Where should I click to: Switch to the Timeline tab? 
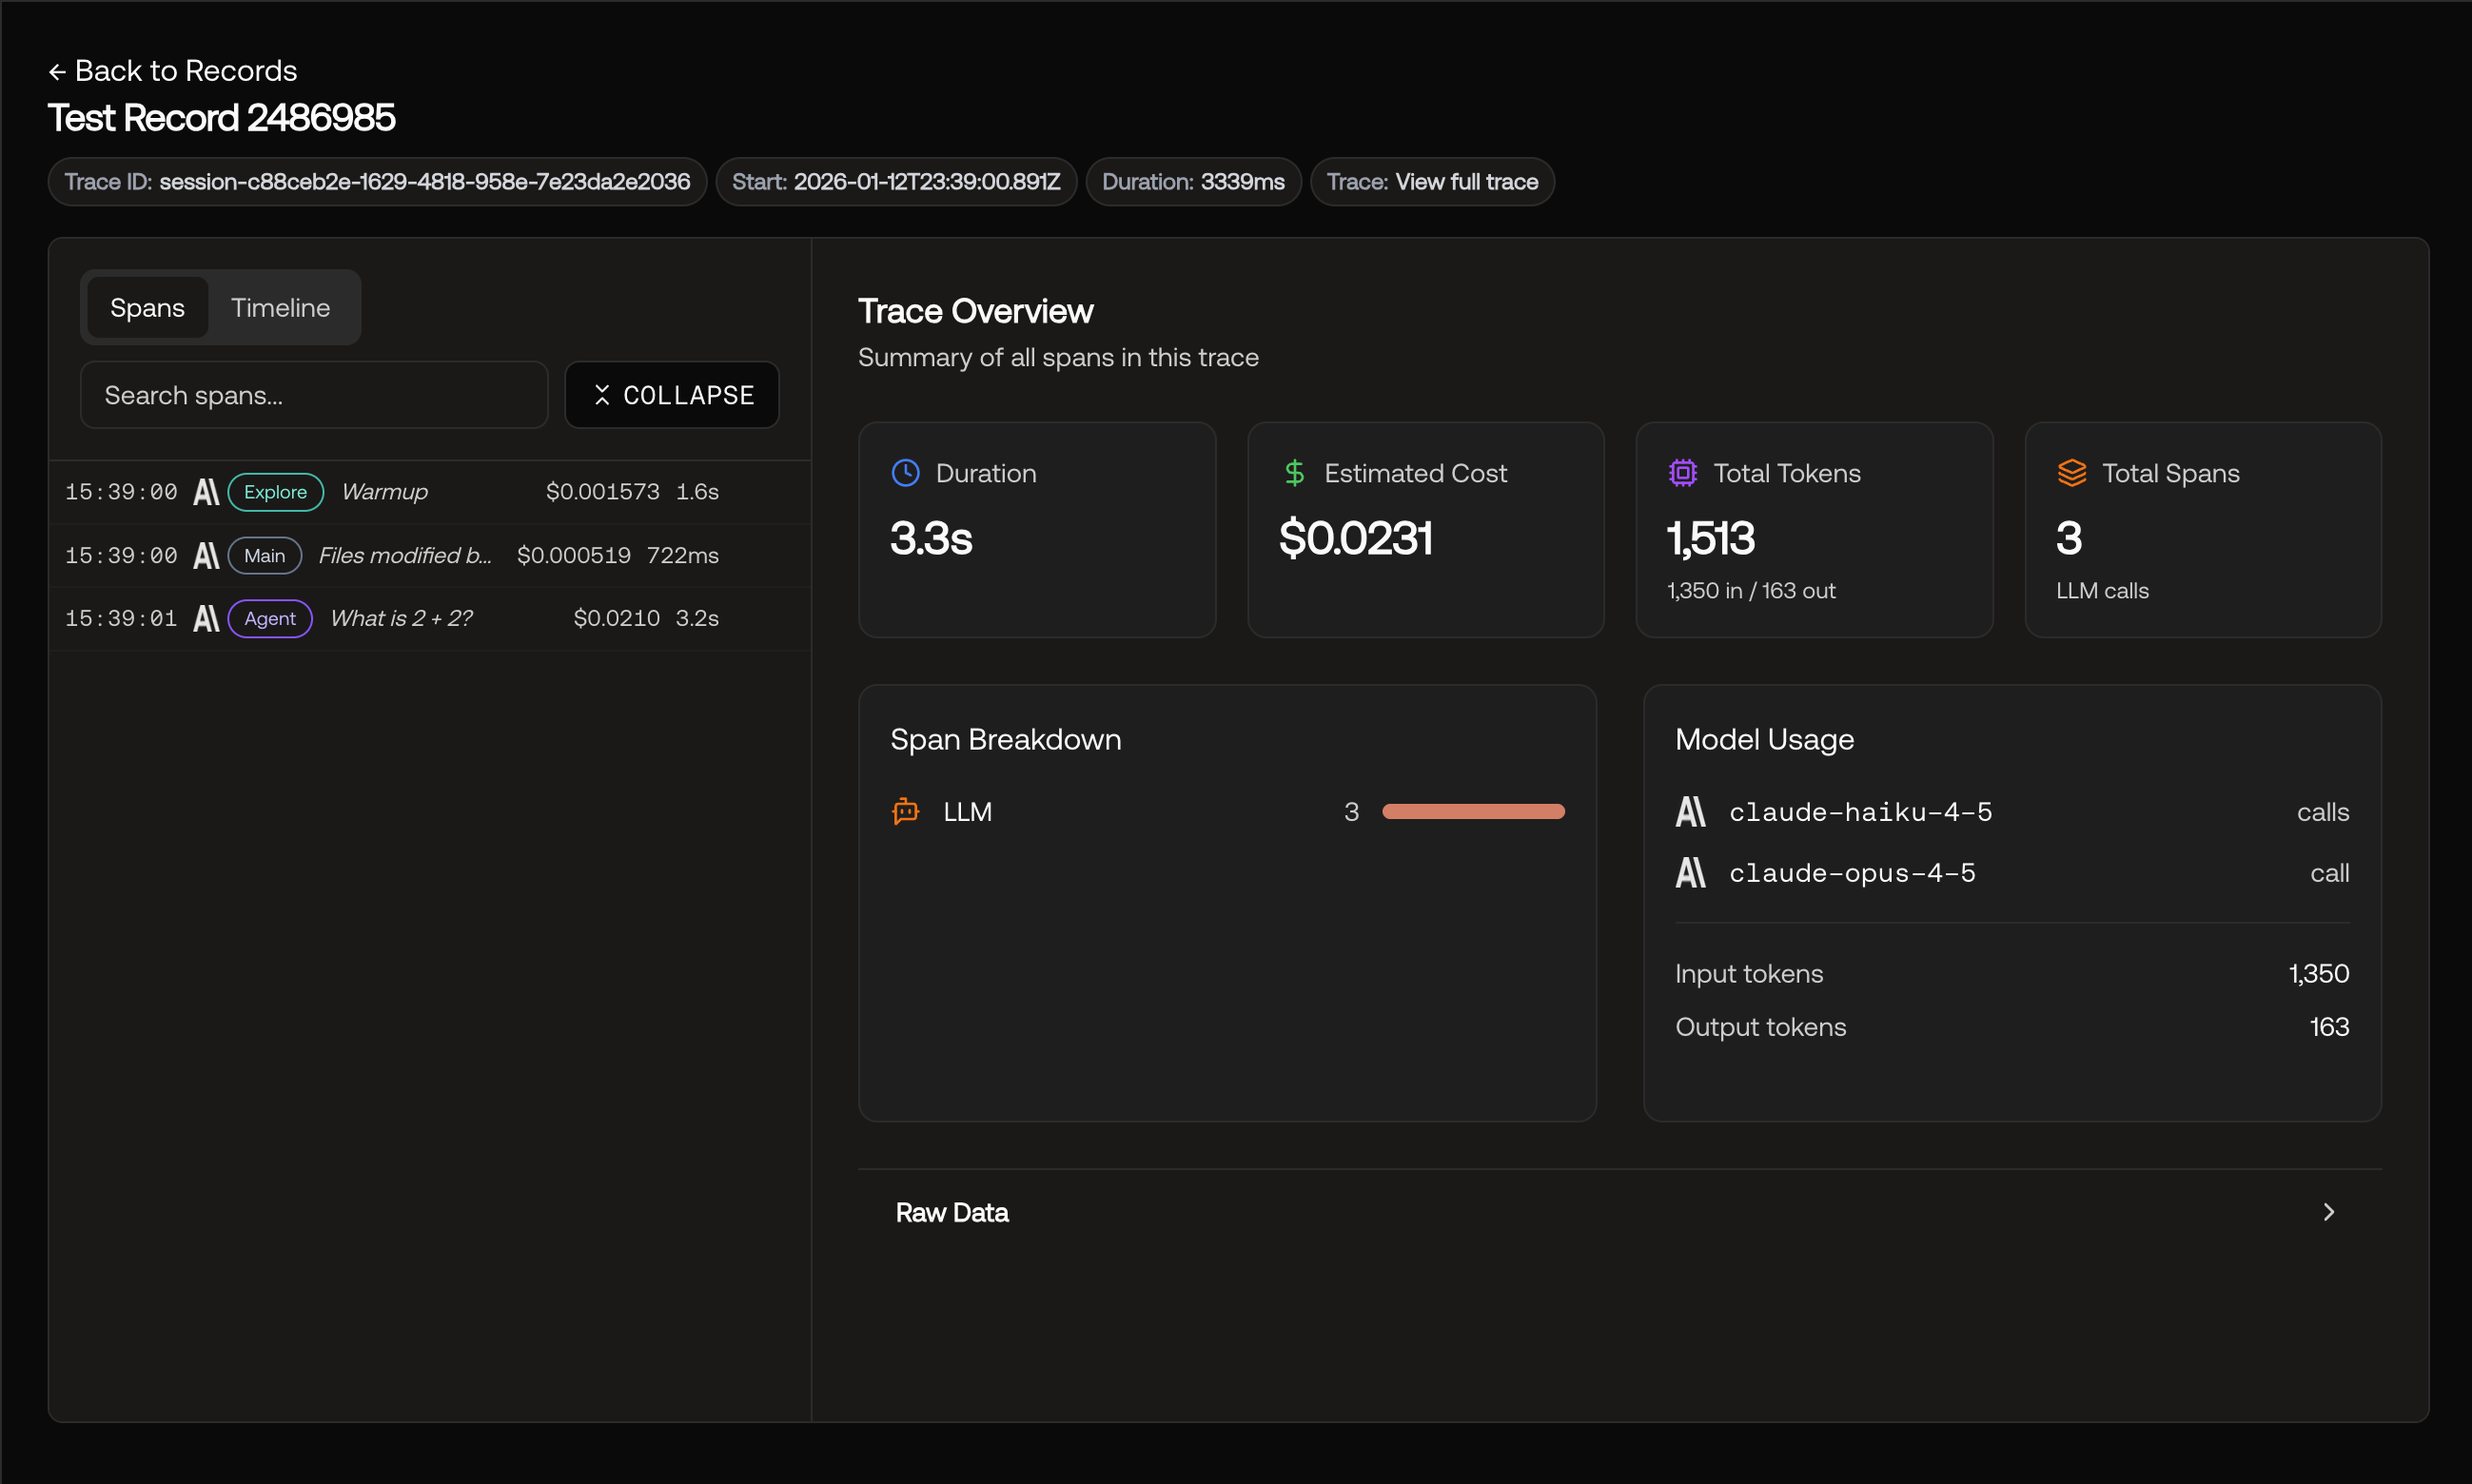pos(280,308)
